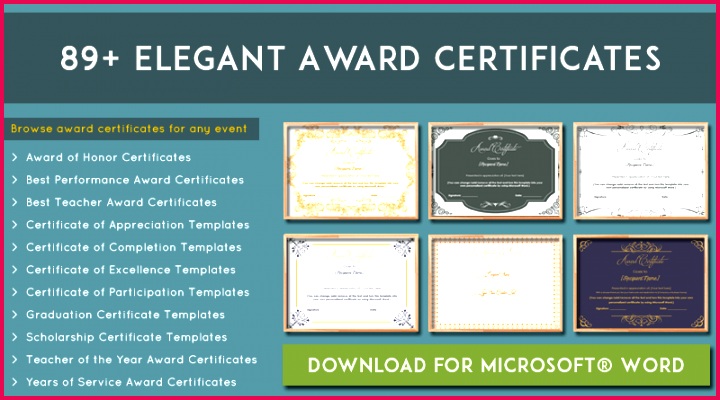720x400 pixels.
Task: Click Browse award certificates for any event
Action: click(129, 129)
